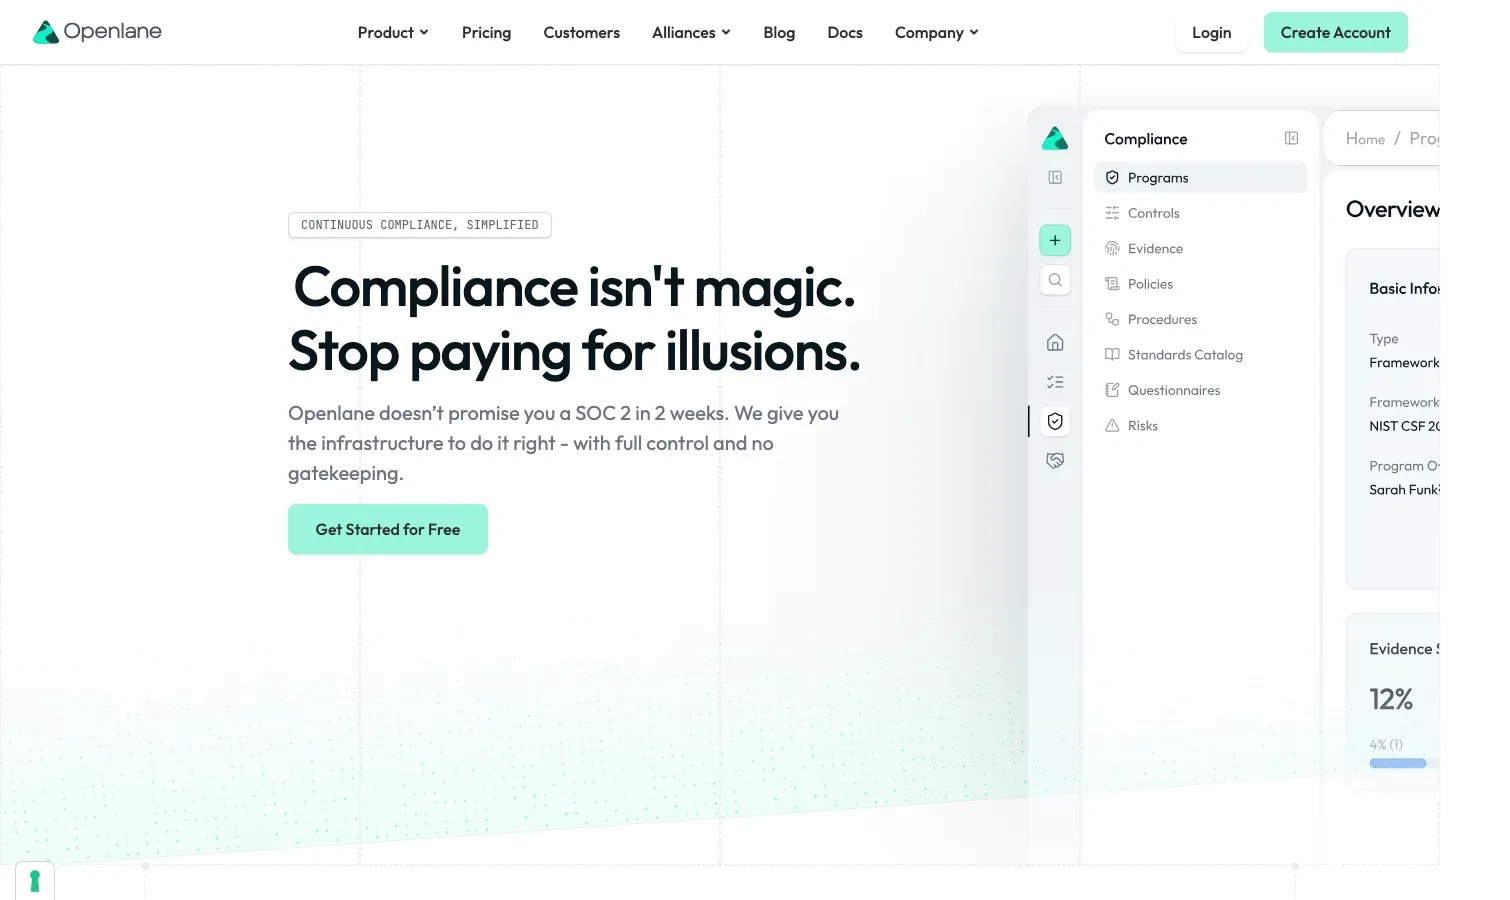Open the Pricing page
This screenshot has width=1510, height=900.
pyautogui.click(x=486, y=33)
